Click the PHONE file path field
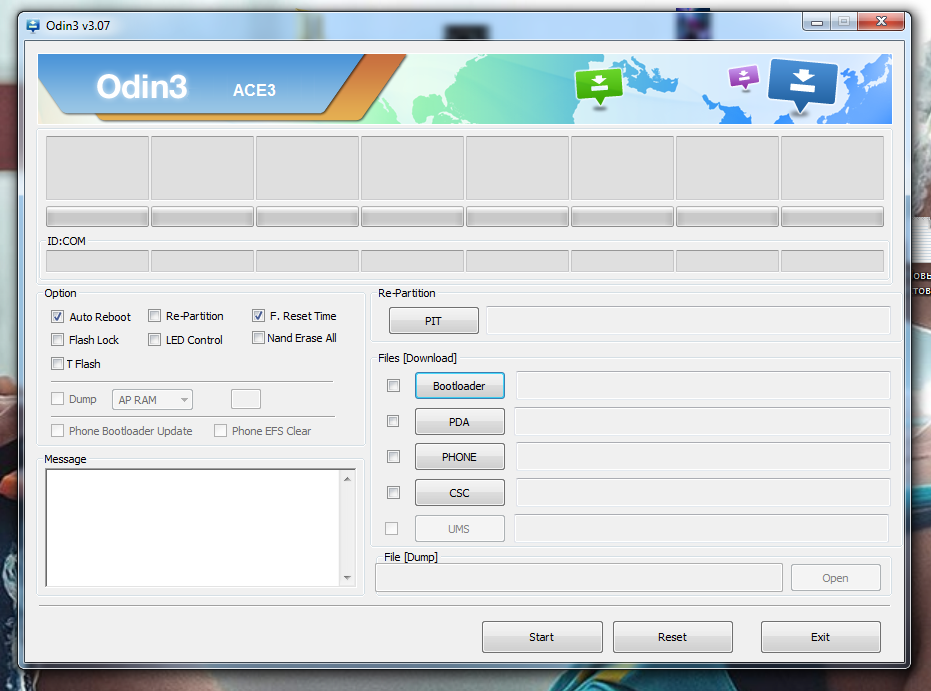The height and width of the screenshot is (691, 931). click(x=703, y=457)
